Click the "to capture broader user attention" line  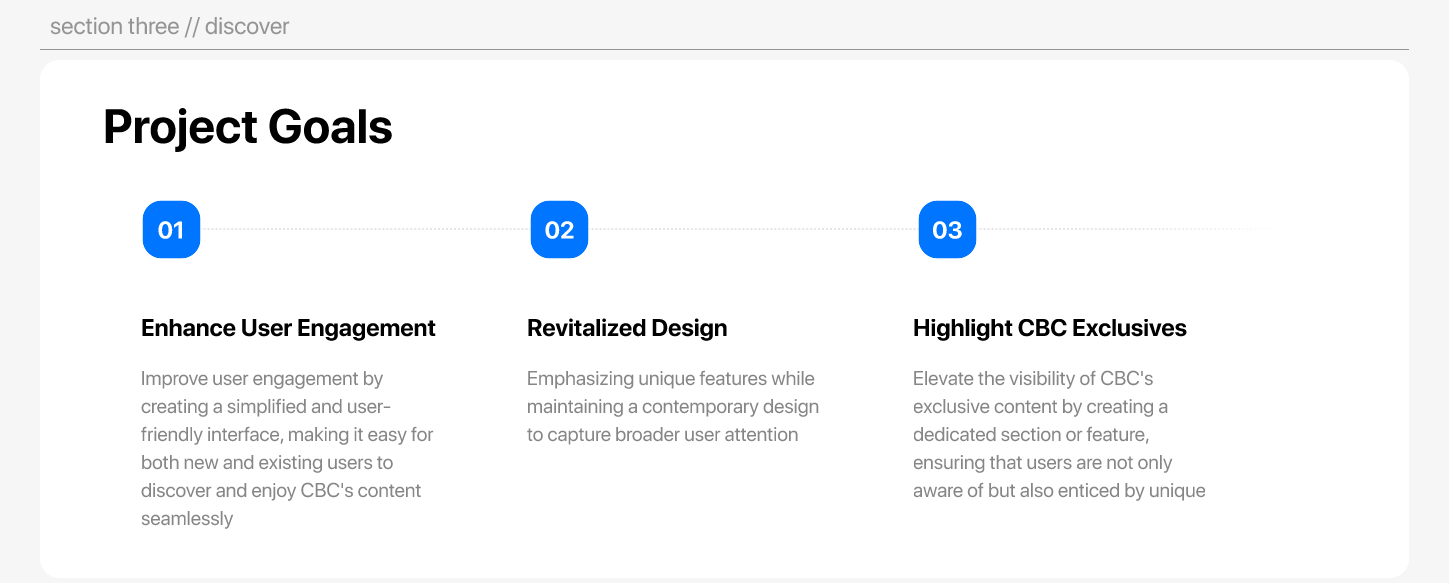pos(662,435)
